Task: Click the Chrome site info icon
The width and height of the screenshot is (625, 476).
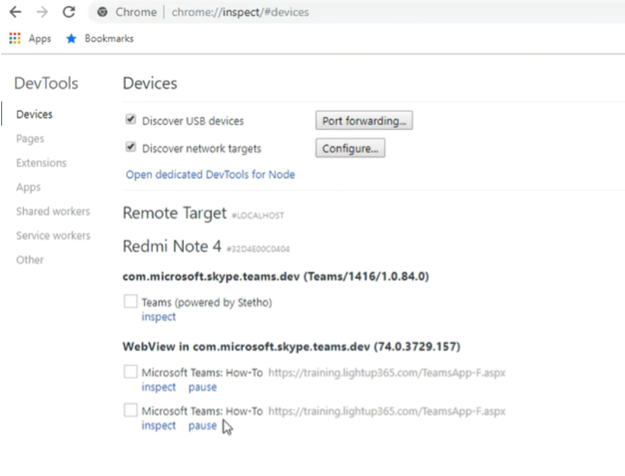Action: 103,12
